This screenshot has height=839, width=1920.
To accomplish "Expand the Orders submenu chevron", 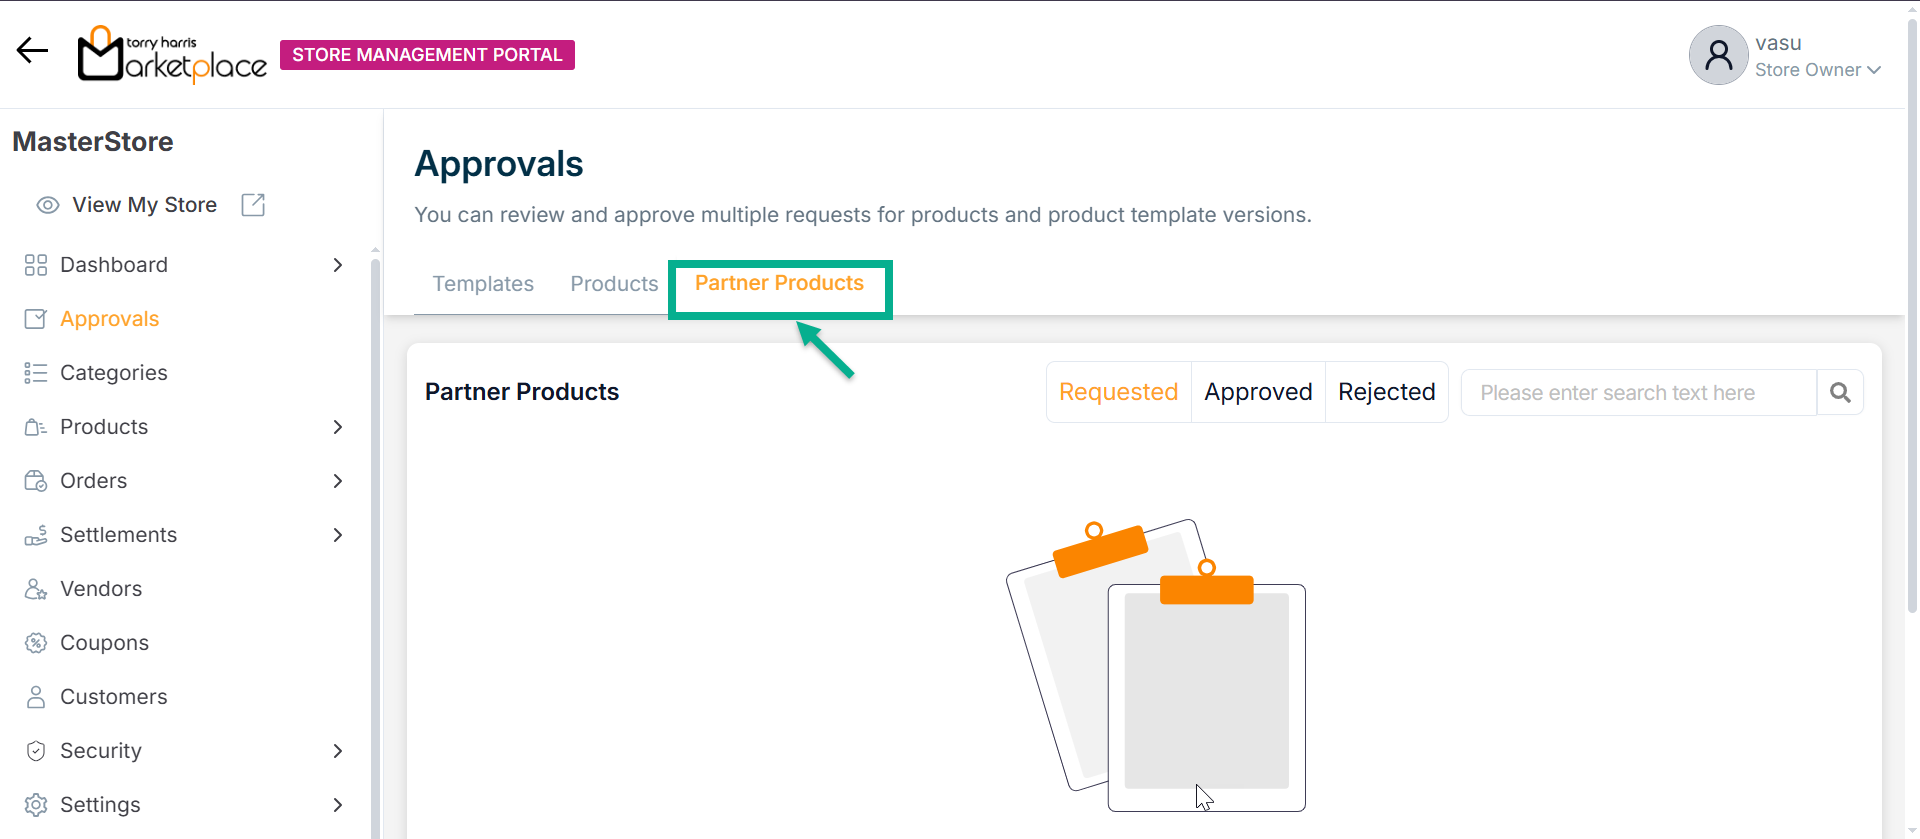I will [338, 481].
